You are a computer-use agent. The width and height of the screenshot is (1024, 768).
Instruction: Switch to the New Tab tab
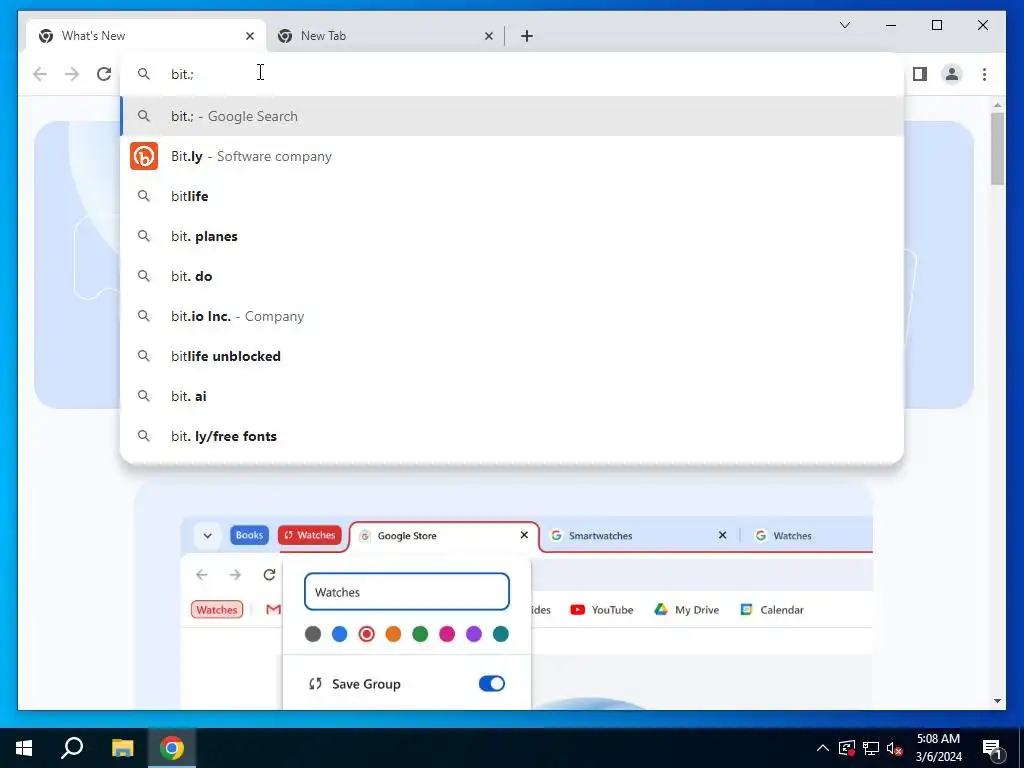click(385, 36)
